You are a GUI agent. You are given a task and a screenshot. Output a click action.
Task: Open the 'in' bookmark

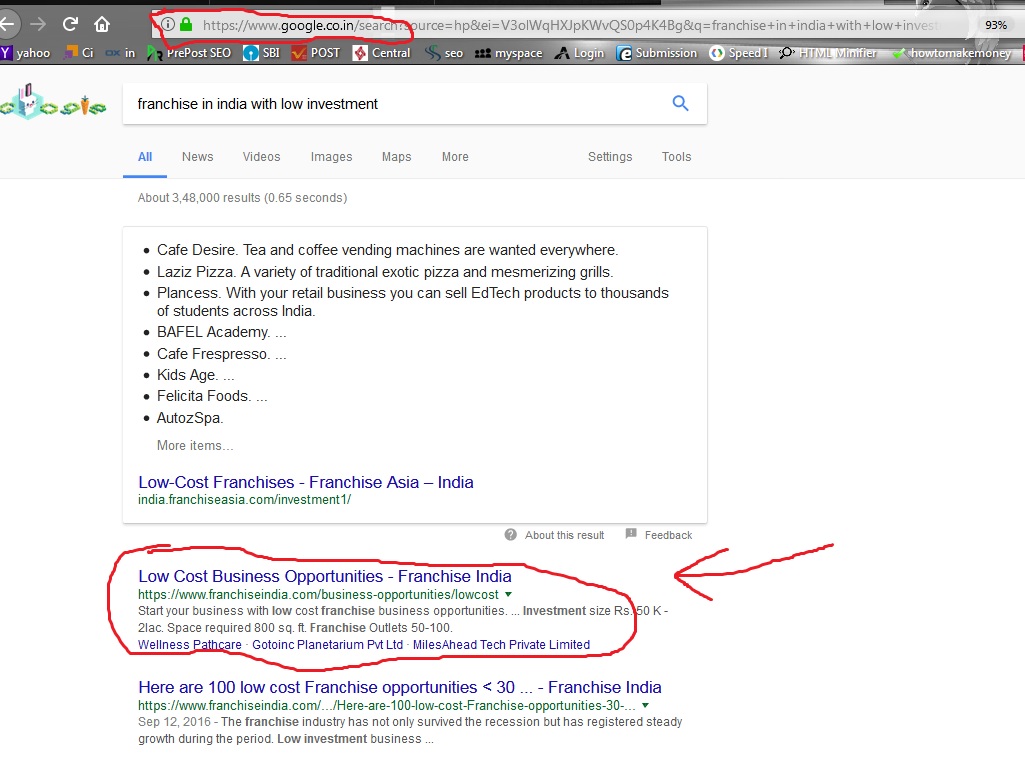(x=120, y=52)
